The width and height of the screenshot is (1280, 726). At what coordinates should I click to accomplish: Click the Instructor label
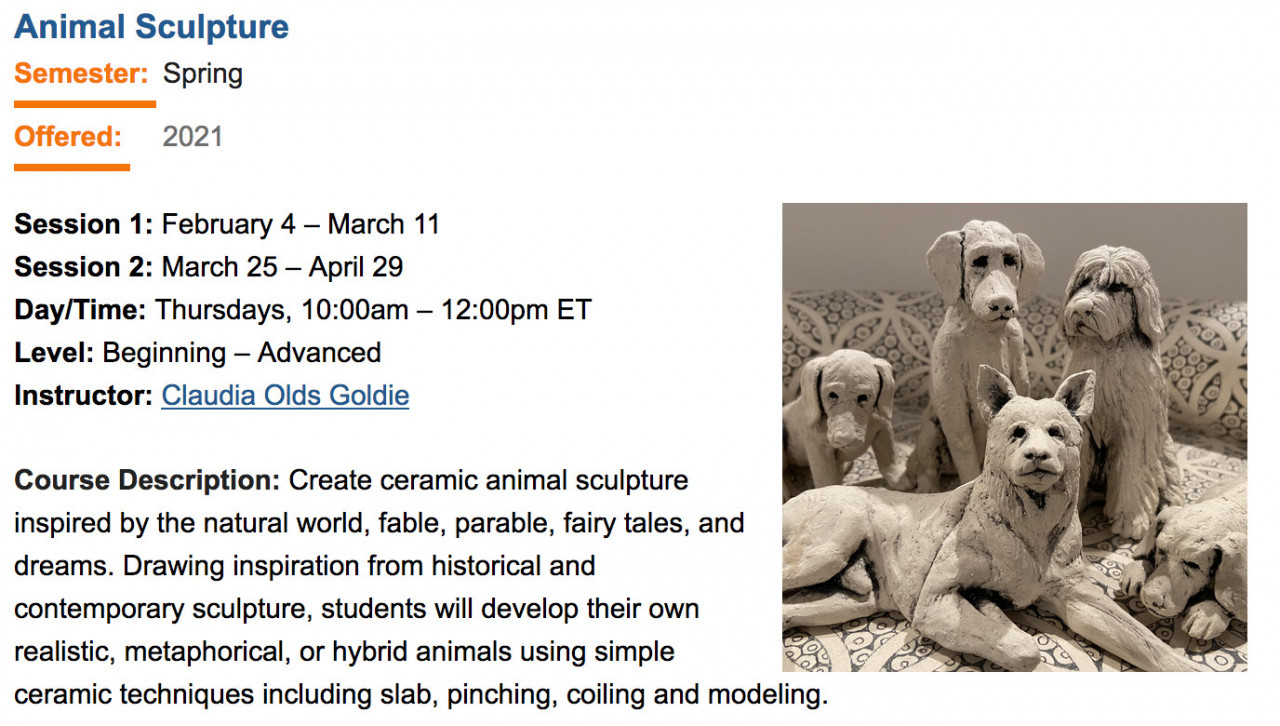point(84,396)
